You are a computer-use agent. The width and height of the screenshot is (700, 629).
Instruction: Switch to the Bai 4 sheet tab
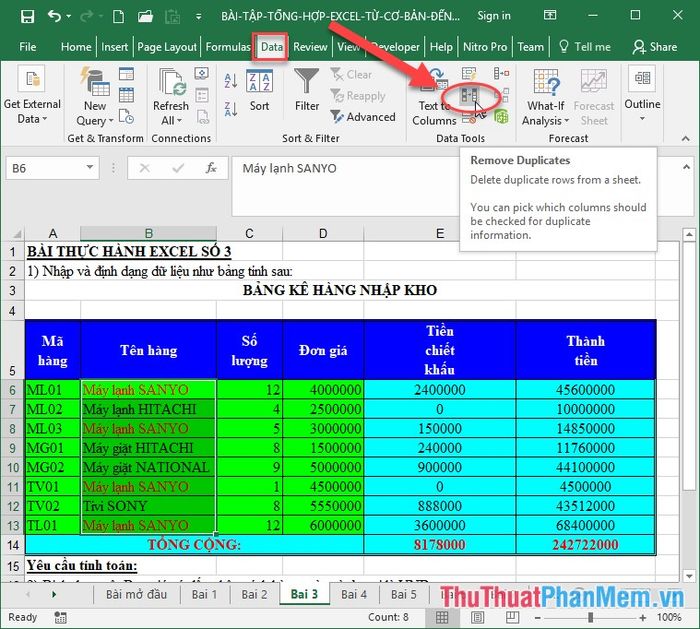(353, 594)
